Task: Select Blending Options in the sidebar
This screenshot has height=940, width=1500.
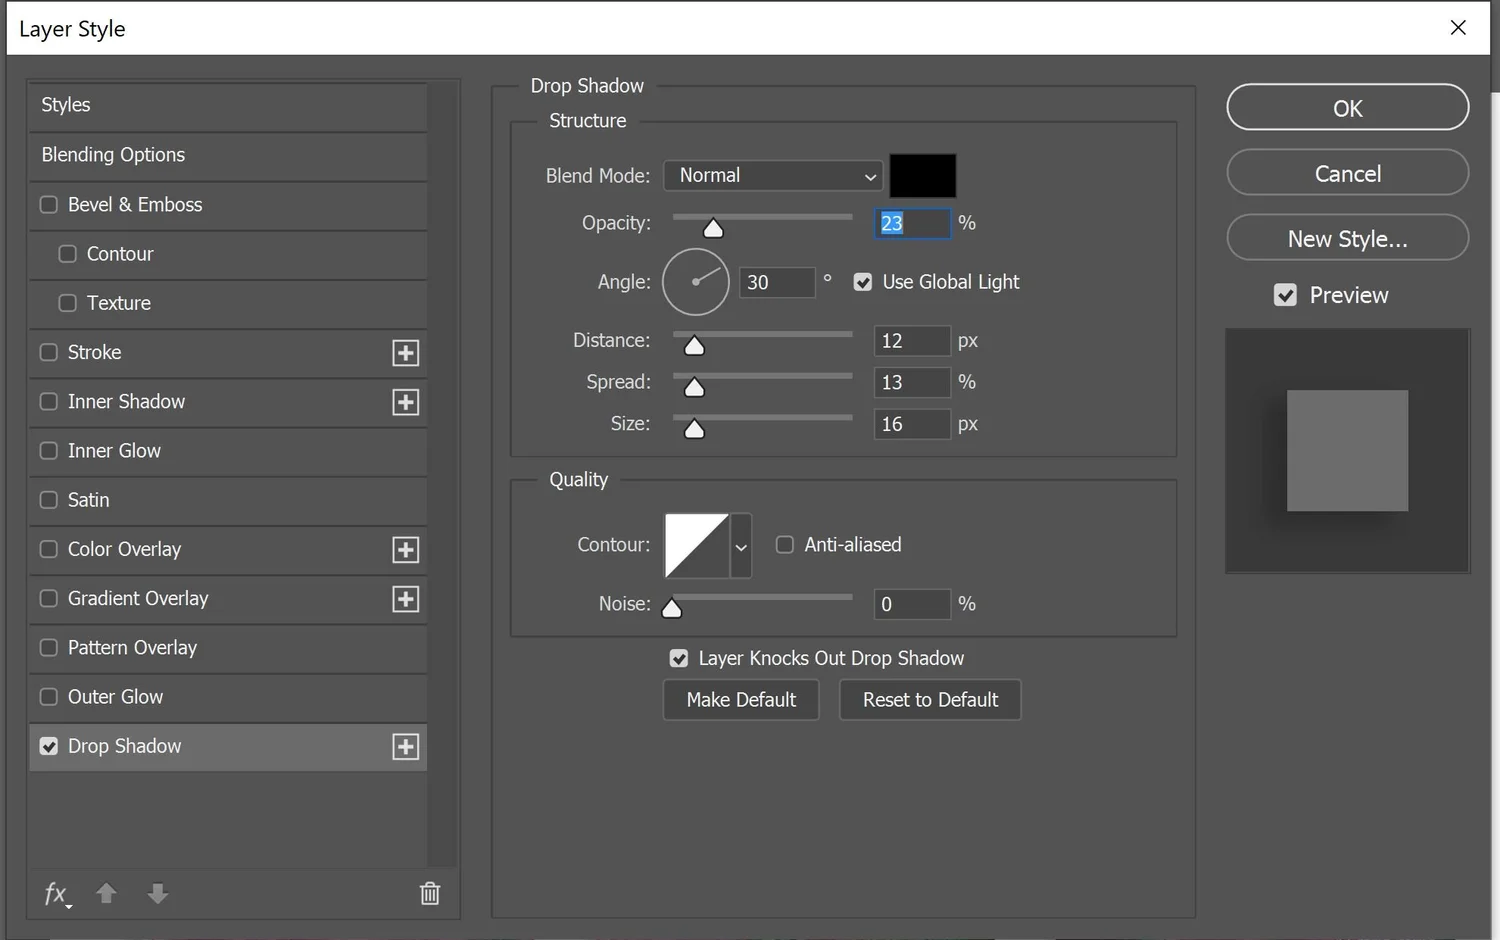Action: point(228,156)
